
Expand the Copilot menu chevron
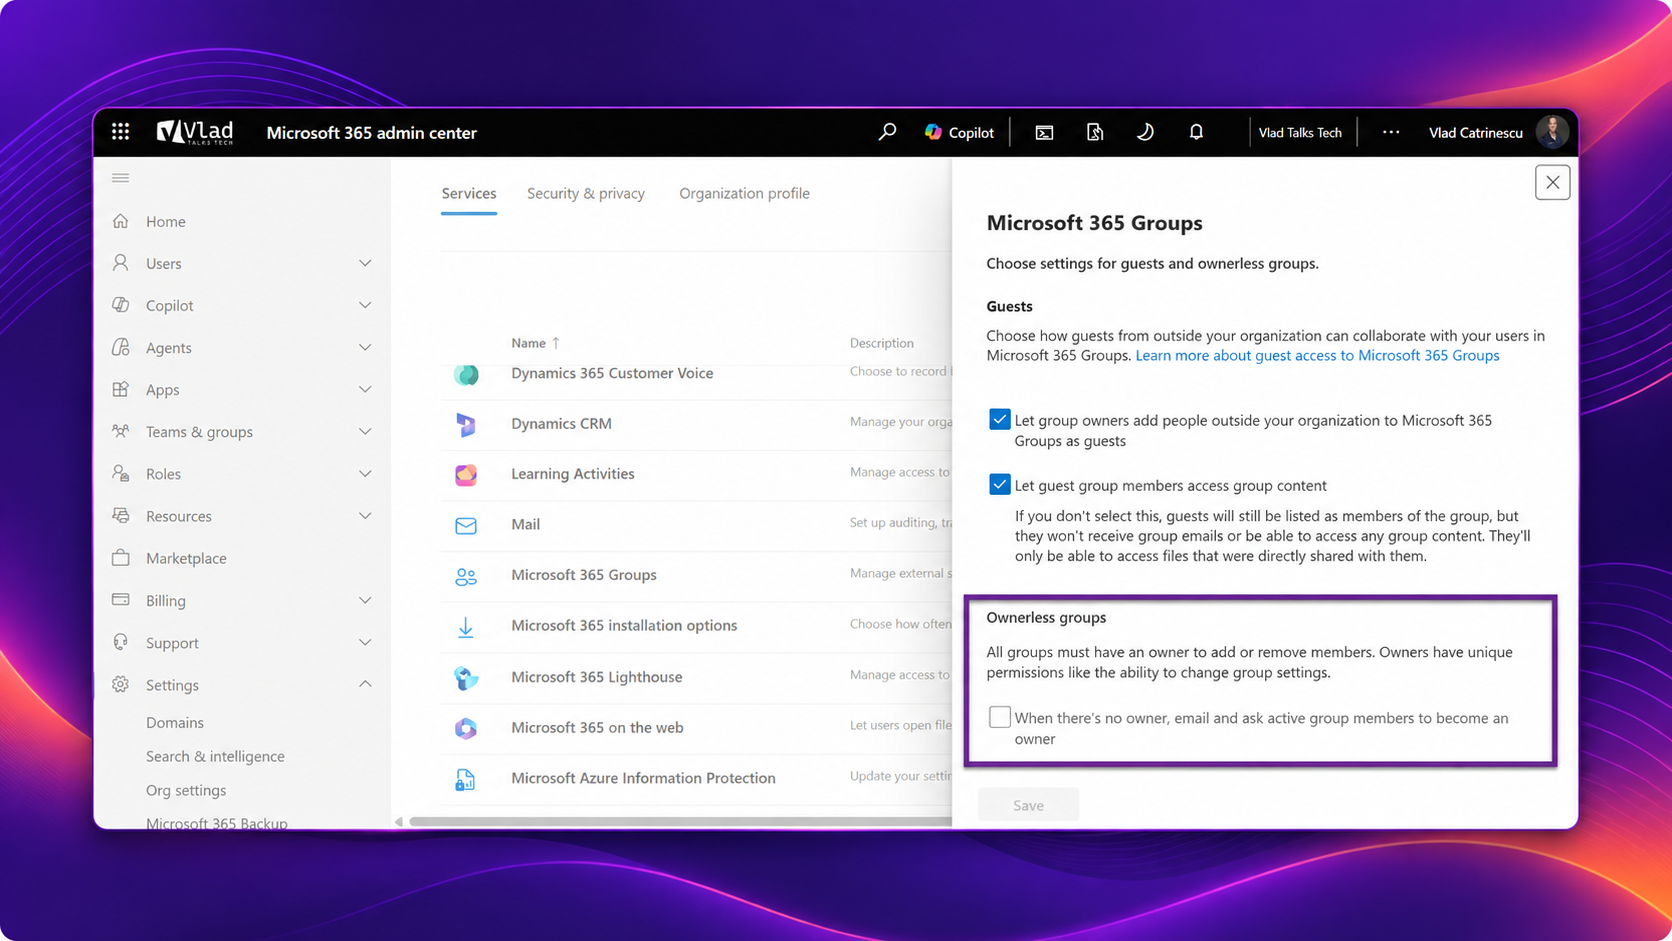pyautogui.click(x=365, y=305)
